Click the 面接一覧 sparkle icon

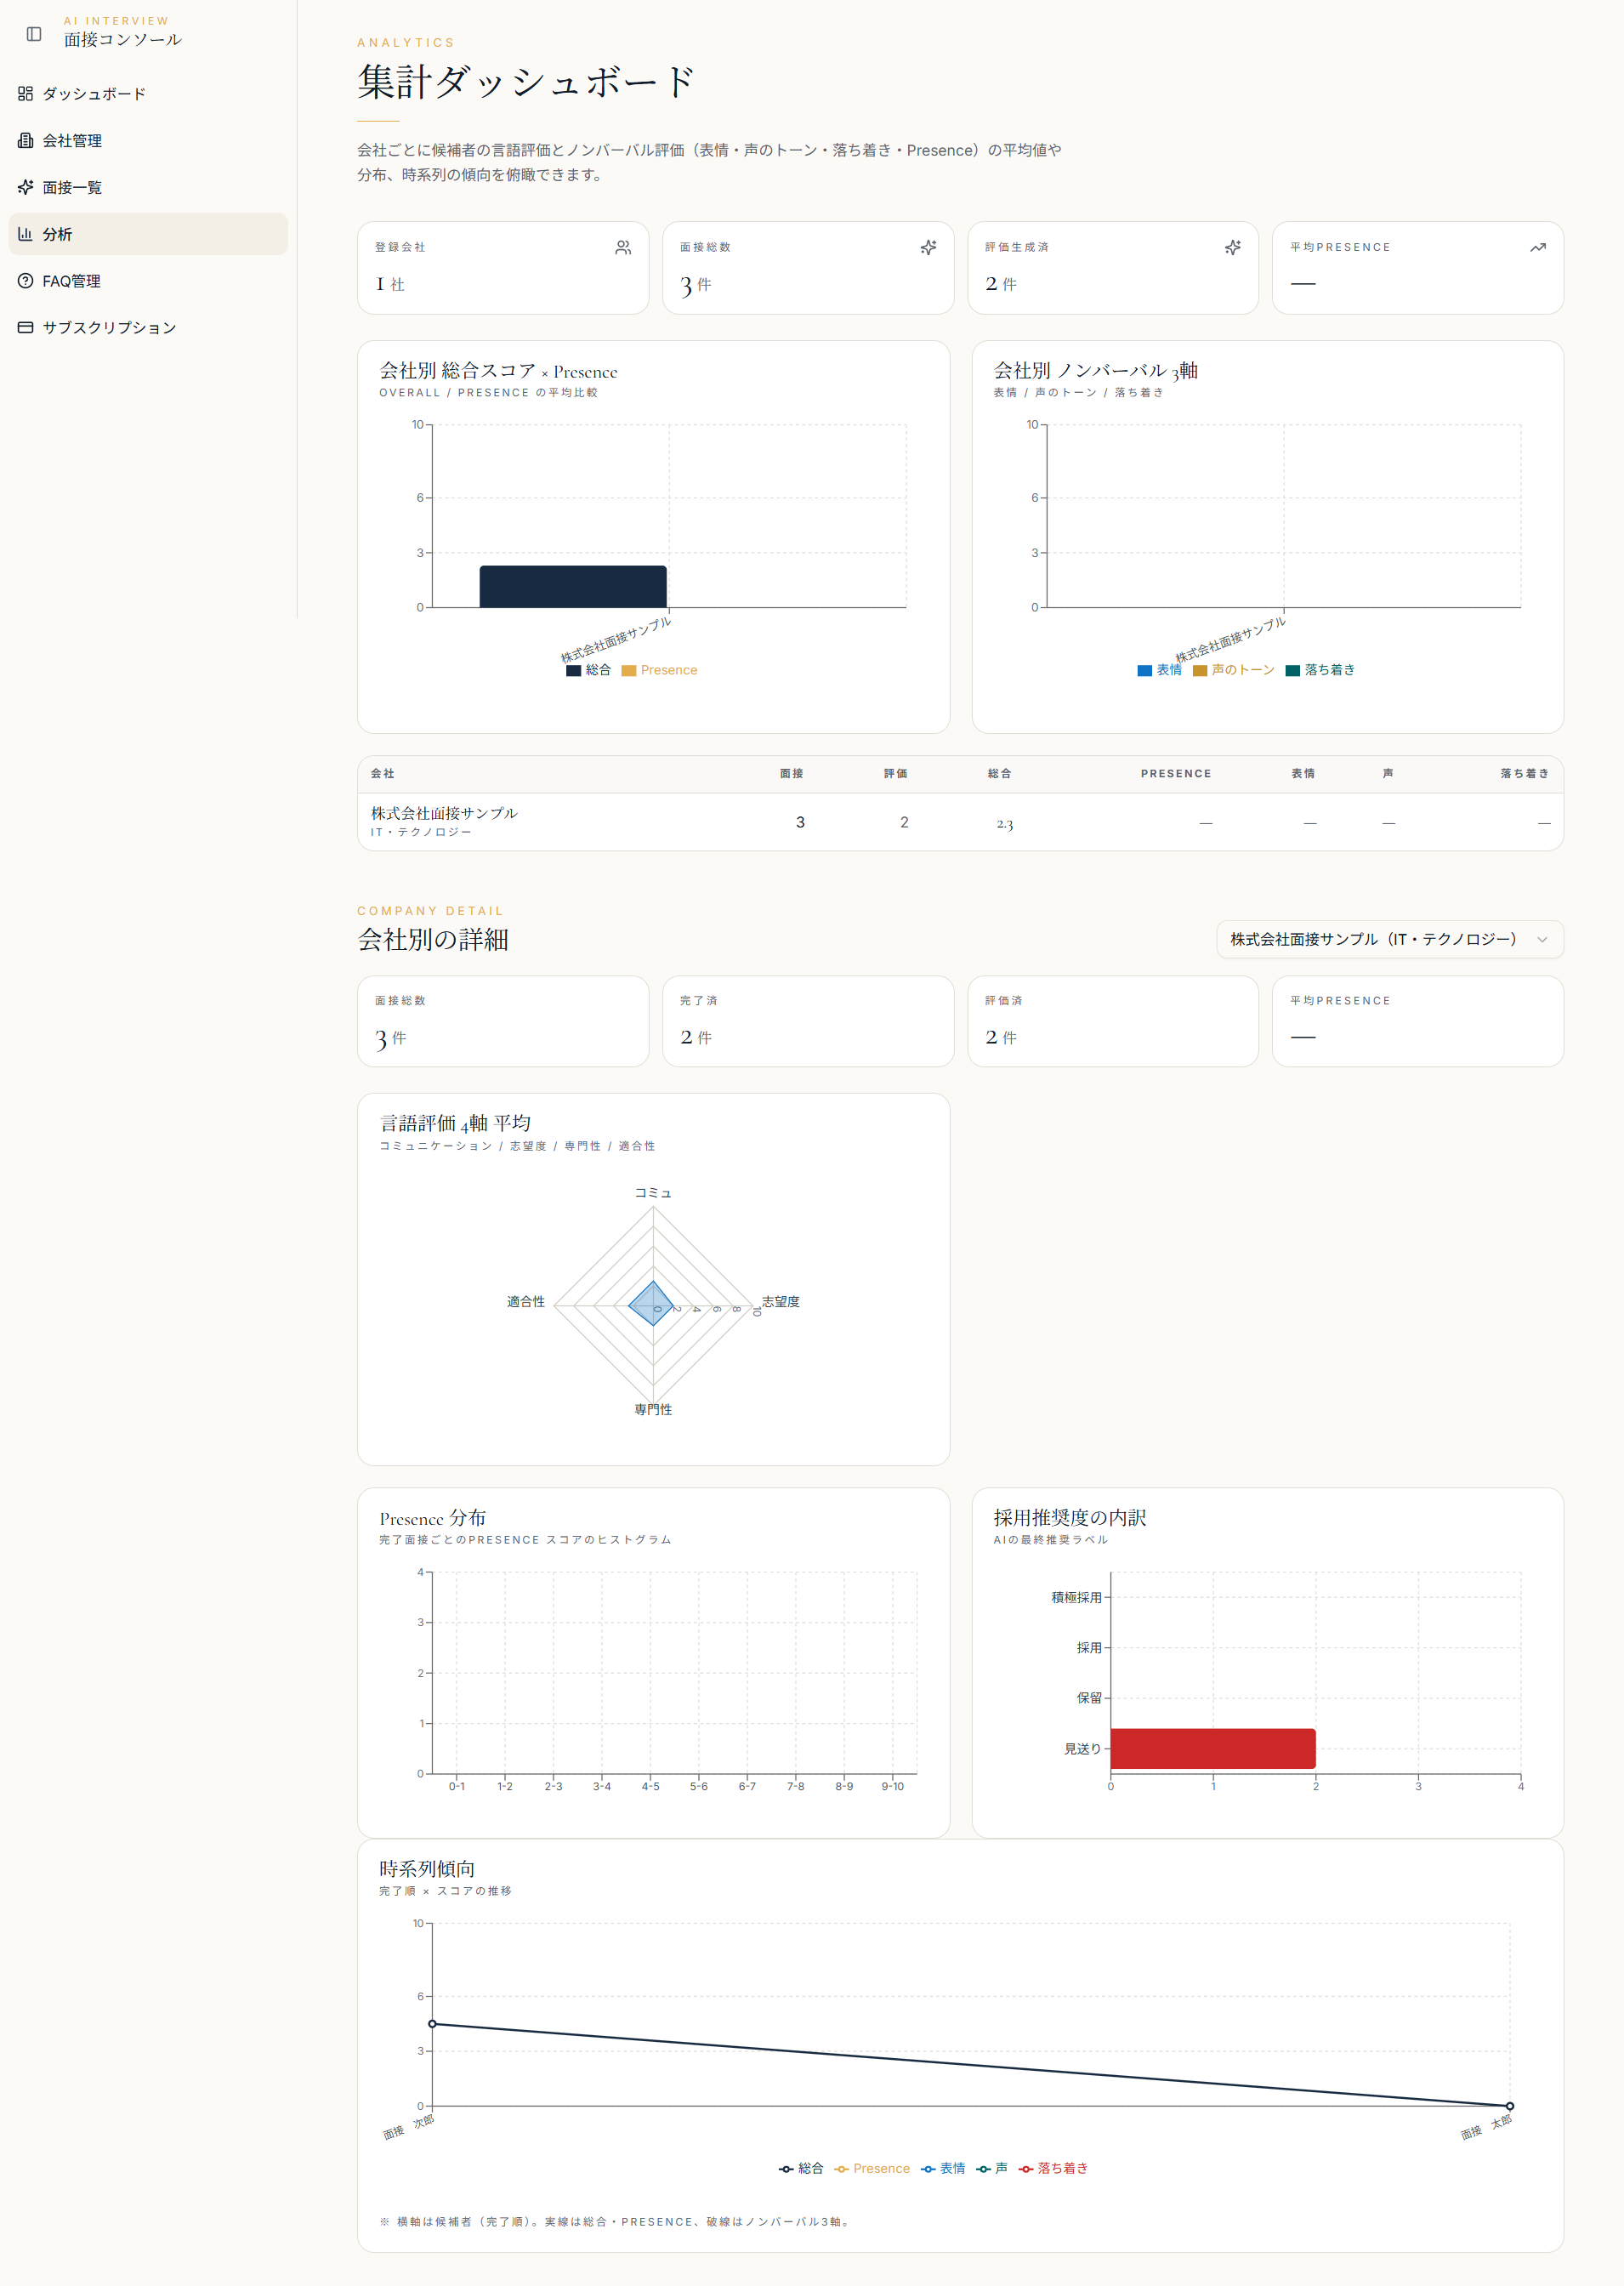coord(26,187)
